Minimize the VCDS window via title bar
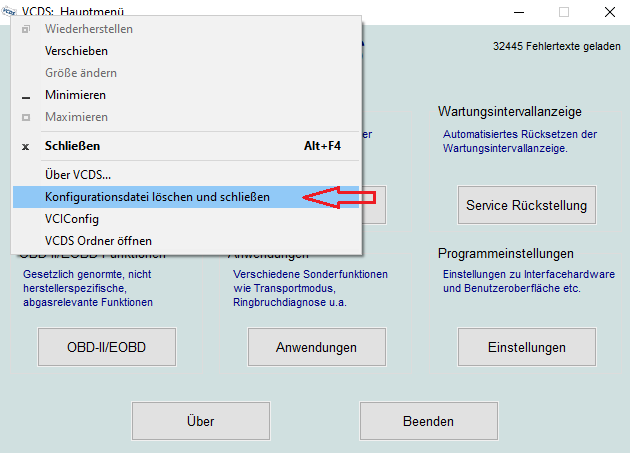The height and width of the screenshot is (453, 630). [519, 12]
